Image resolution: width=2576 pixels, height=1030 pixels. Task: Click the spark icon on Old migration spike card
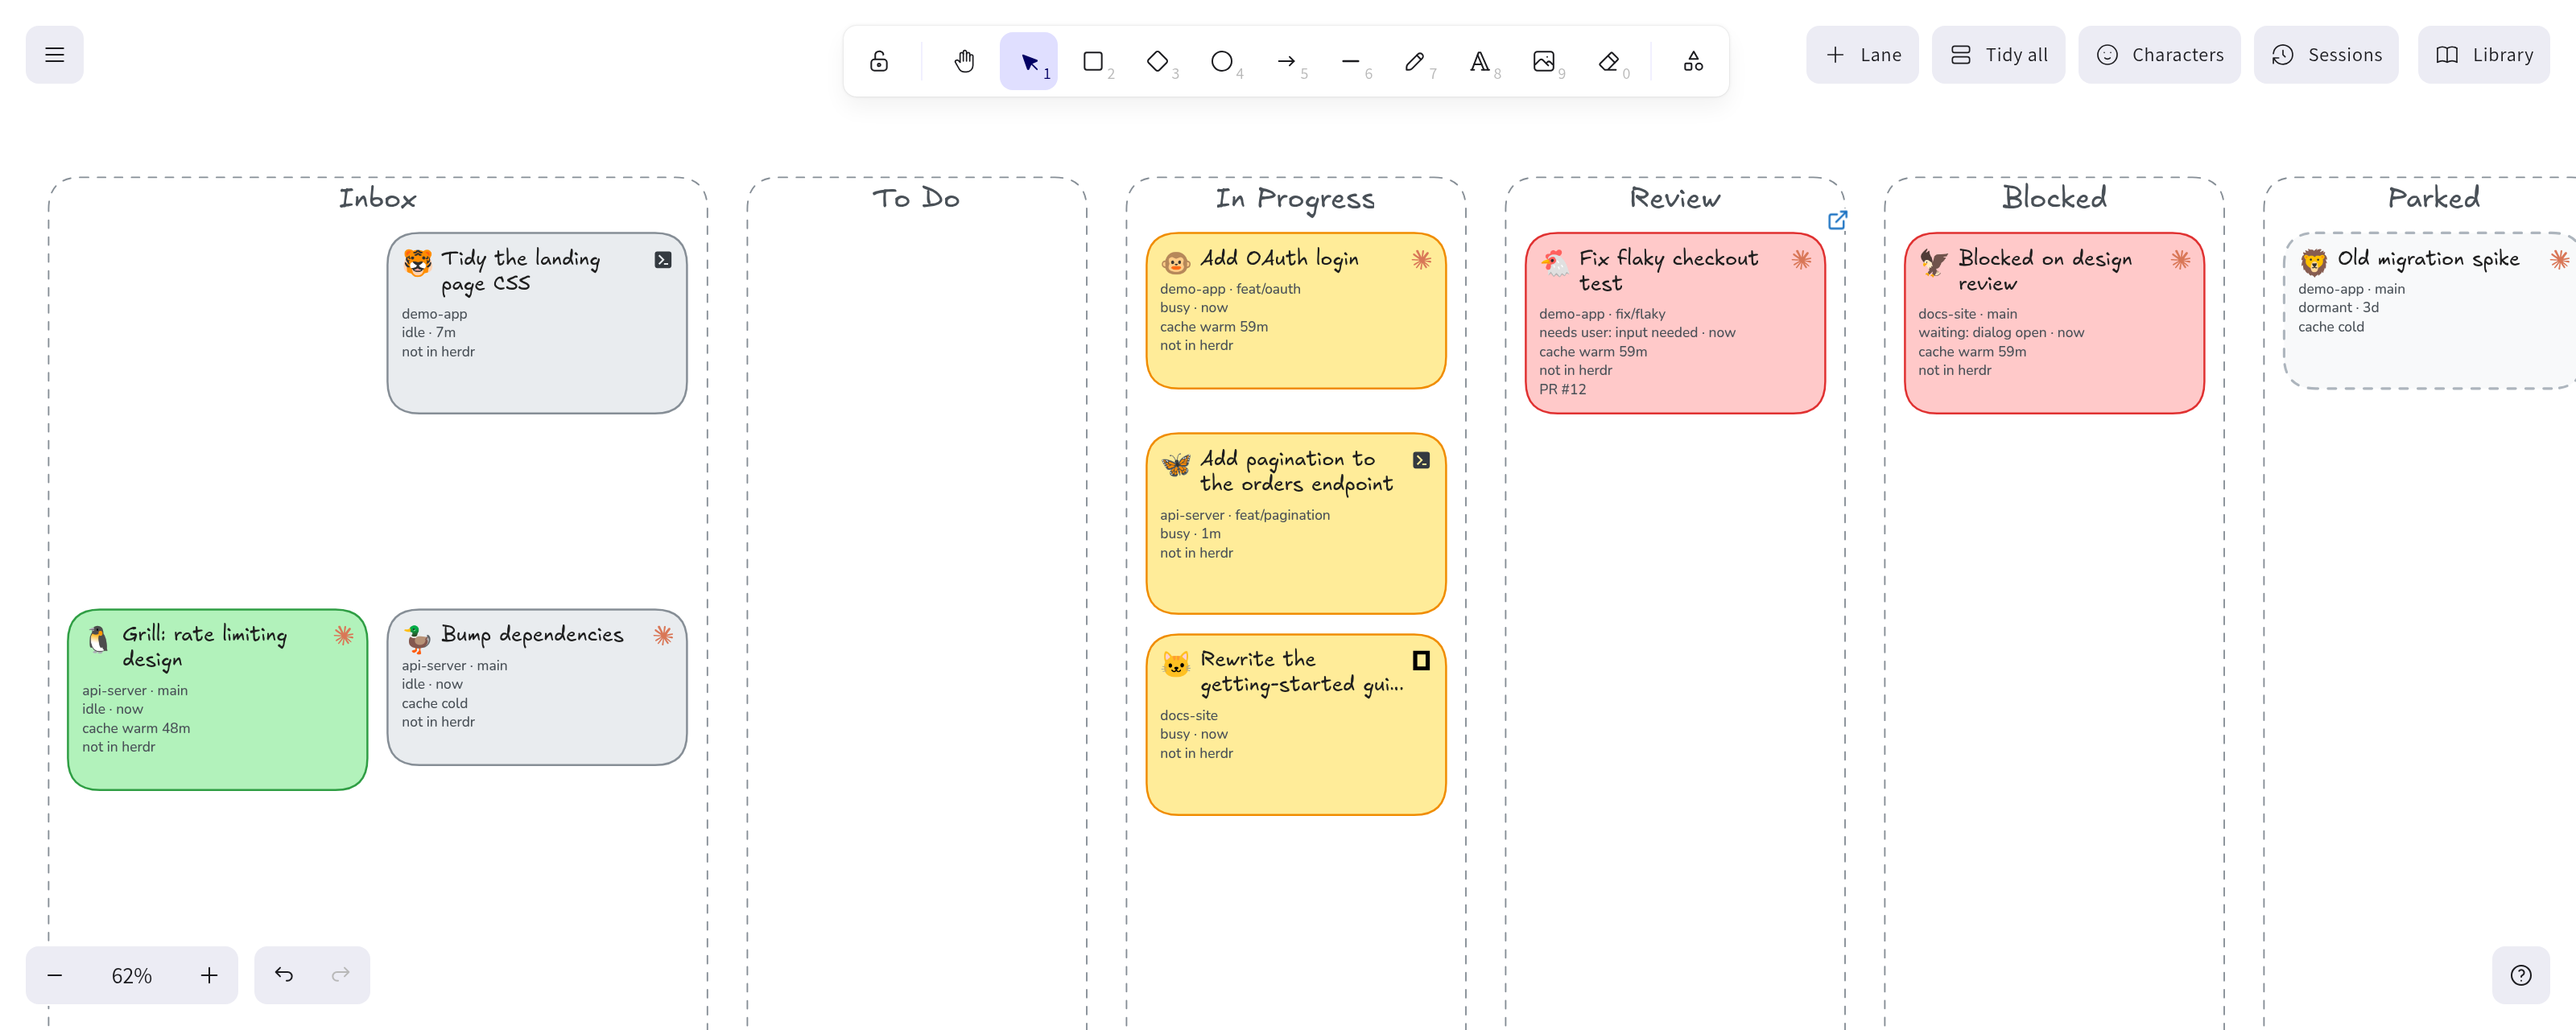pos(2559,260)
